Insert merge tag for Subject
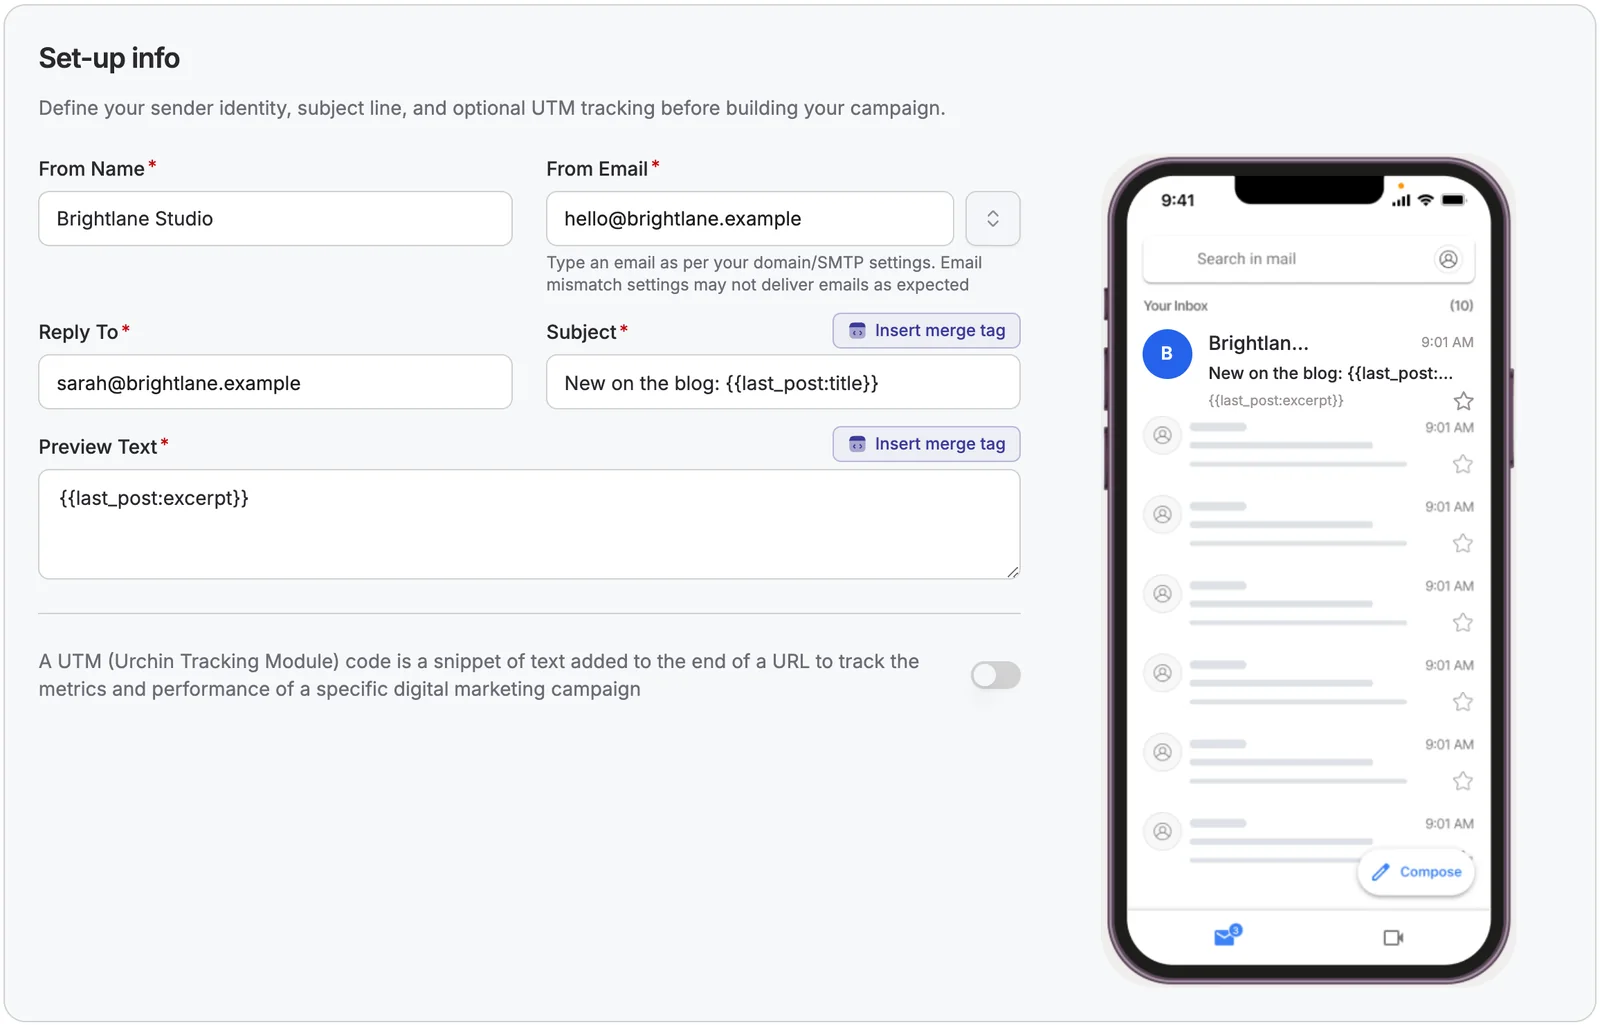The height and width of the screenshot is (1025, 1600). (x=926, y=330)
